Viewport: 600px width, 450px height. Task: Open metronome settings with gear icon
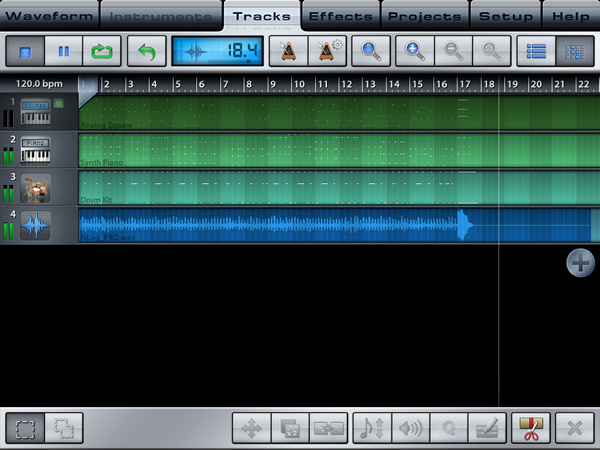pyautogui.click(x=327, y=51)
